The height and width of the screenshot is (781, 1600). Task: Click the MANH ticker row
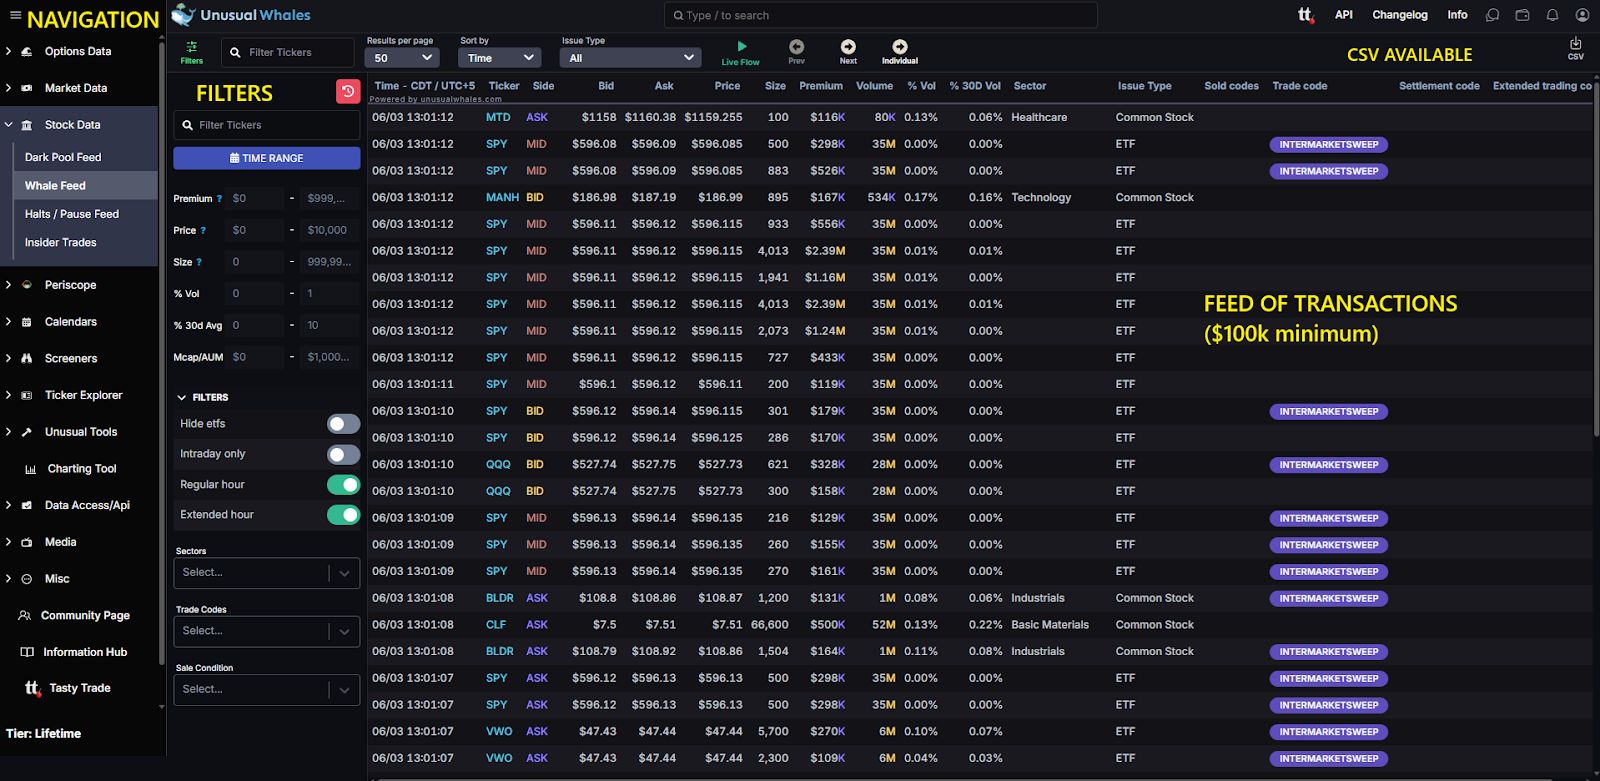coord(981,198)
